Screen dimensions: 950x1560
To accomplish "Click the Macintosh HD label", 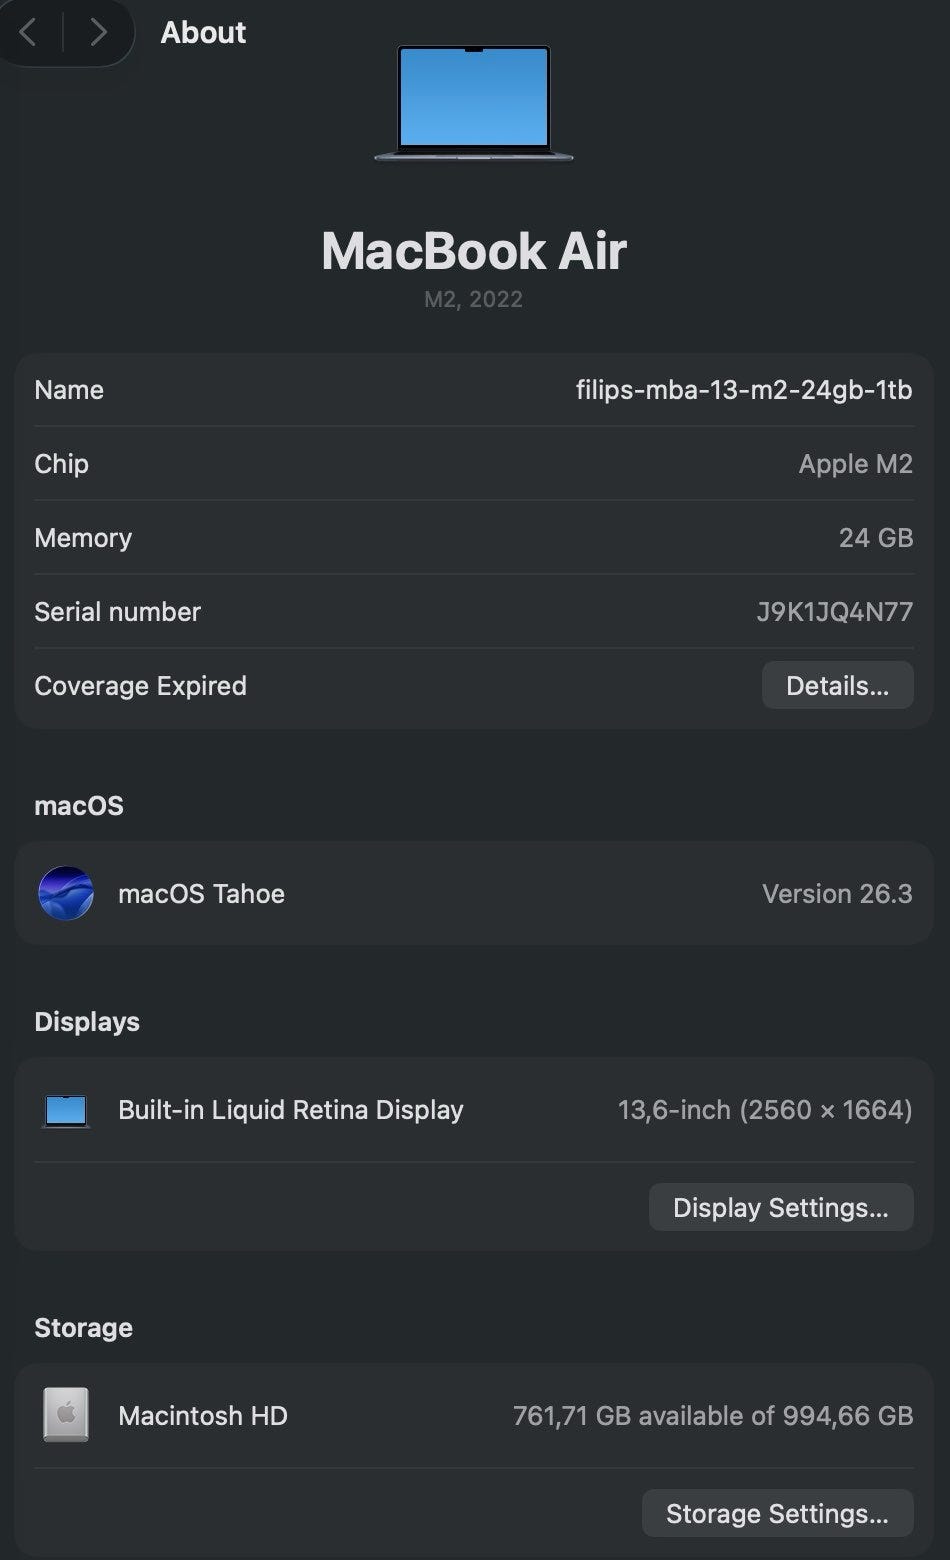I will [203, 1416].
